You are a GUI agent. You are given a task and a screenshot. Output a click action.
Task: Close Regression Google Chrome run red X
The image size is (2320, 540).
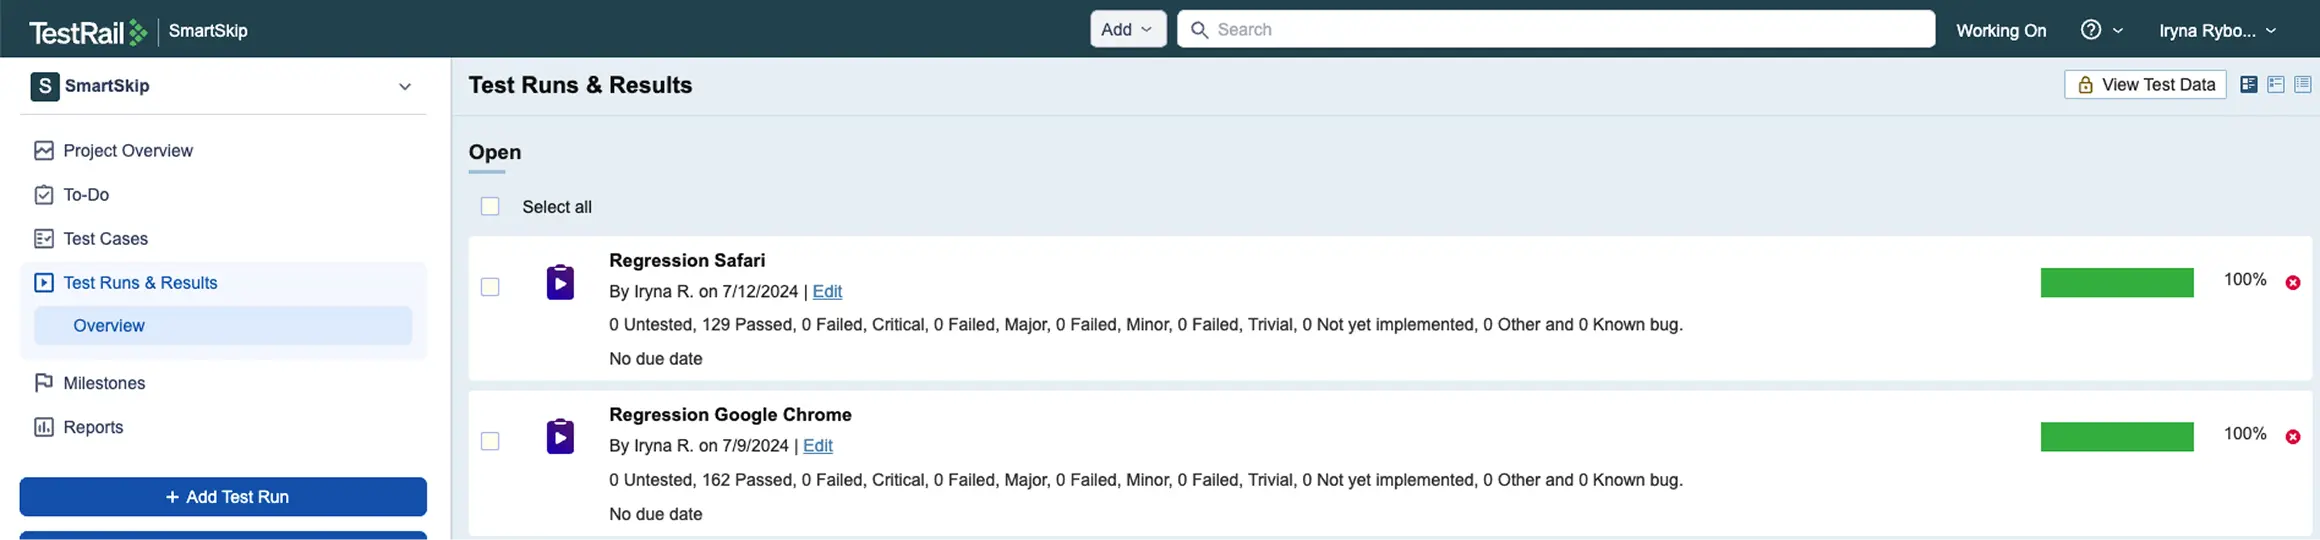tap(2292, 437)
